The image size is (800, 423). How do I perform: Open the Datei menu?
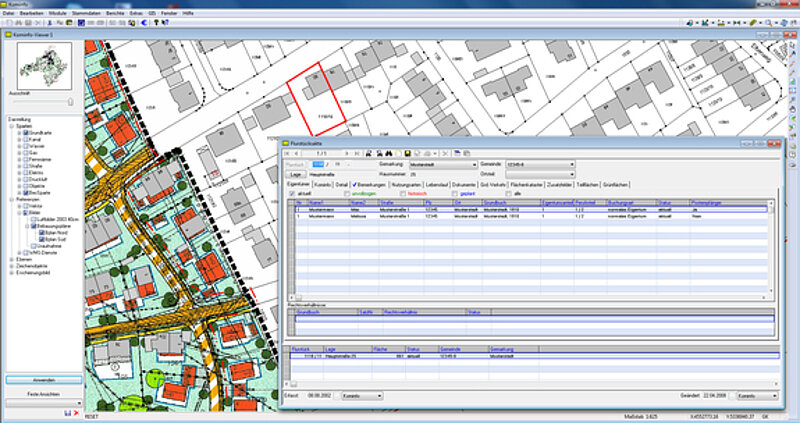(8, 13)
